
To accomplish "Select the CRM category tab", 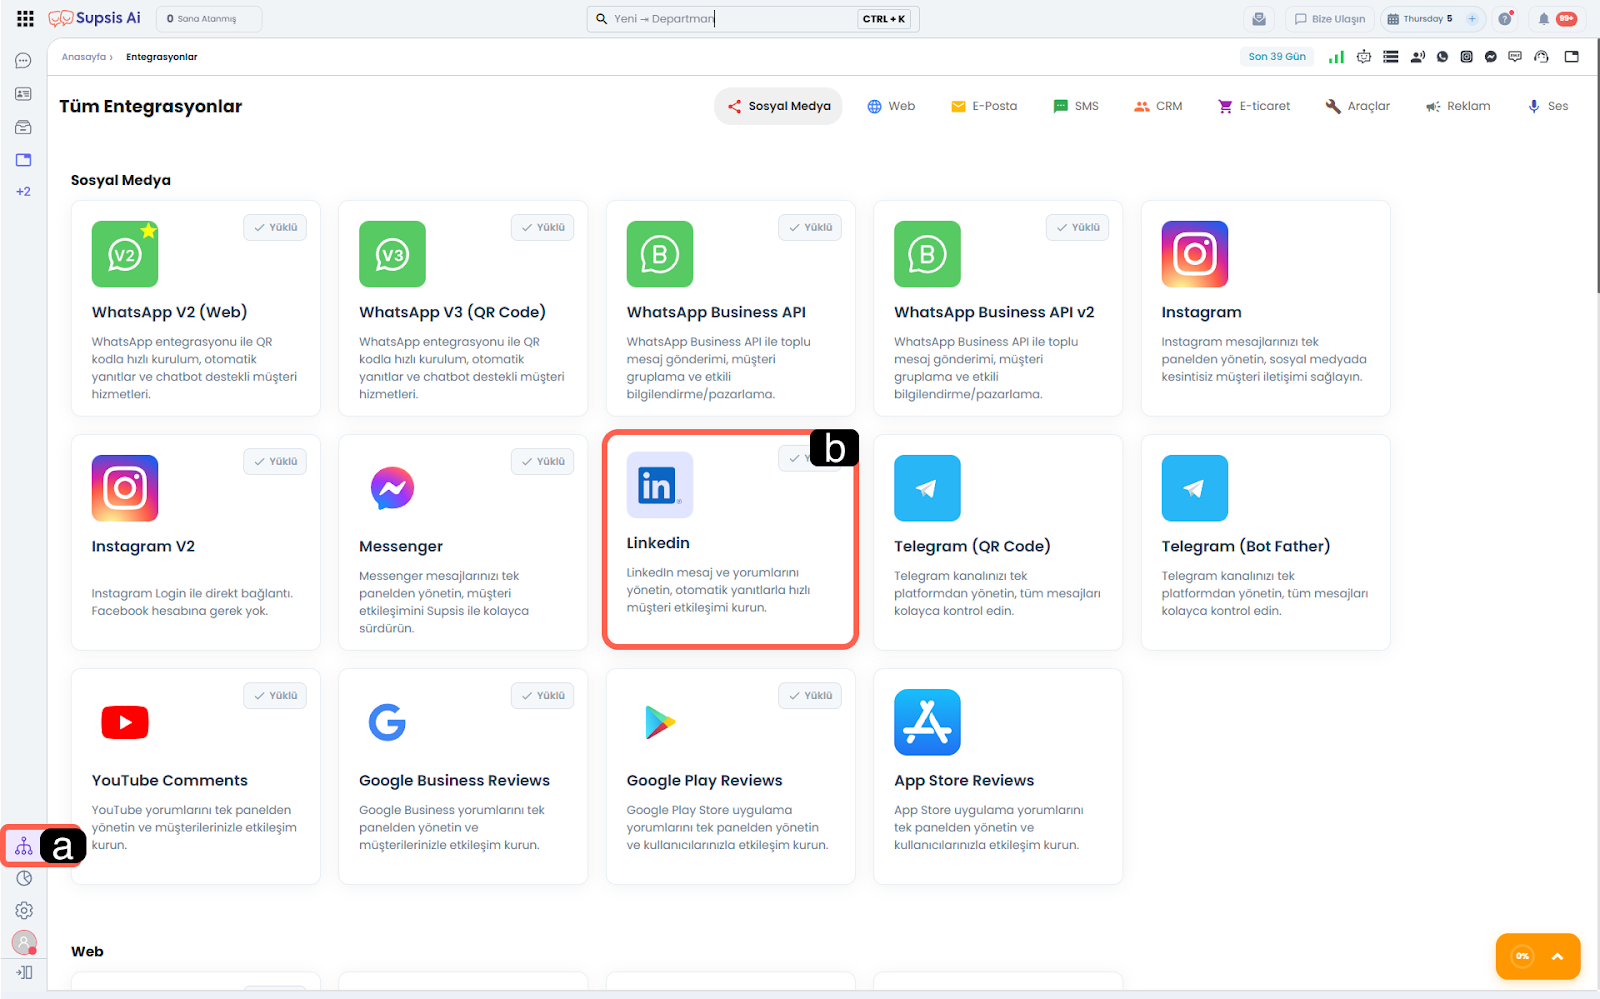I will pos(1158,106).
